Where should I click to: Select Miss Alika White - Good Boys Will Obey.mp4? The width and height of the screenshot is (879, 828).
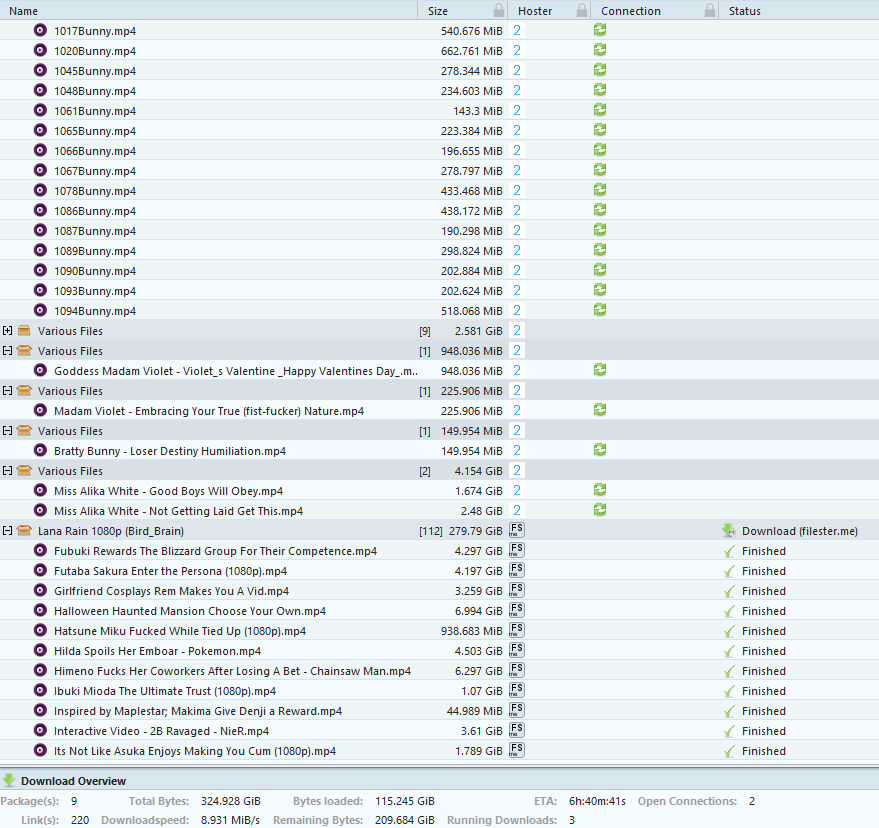[440, 491]
